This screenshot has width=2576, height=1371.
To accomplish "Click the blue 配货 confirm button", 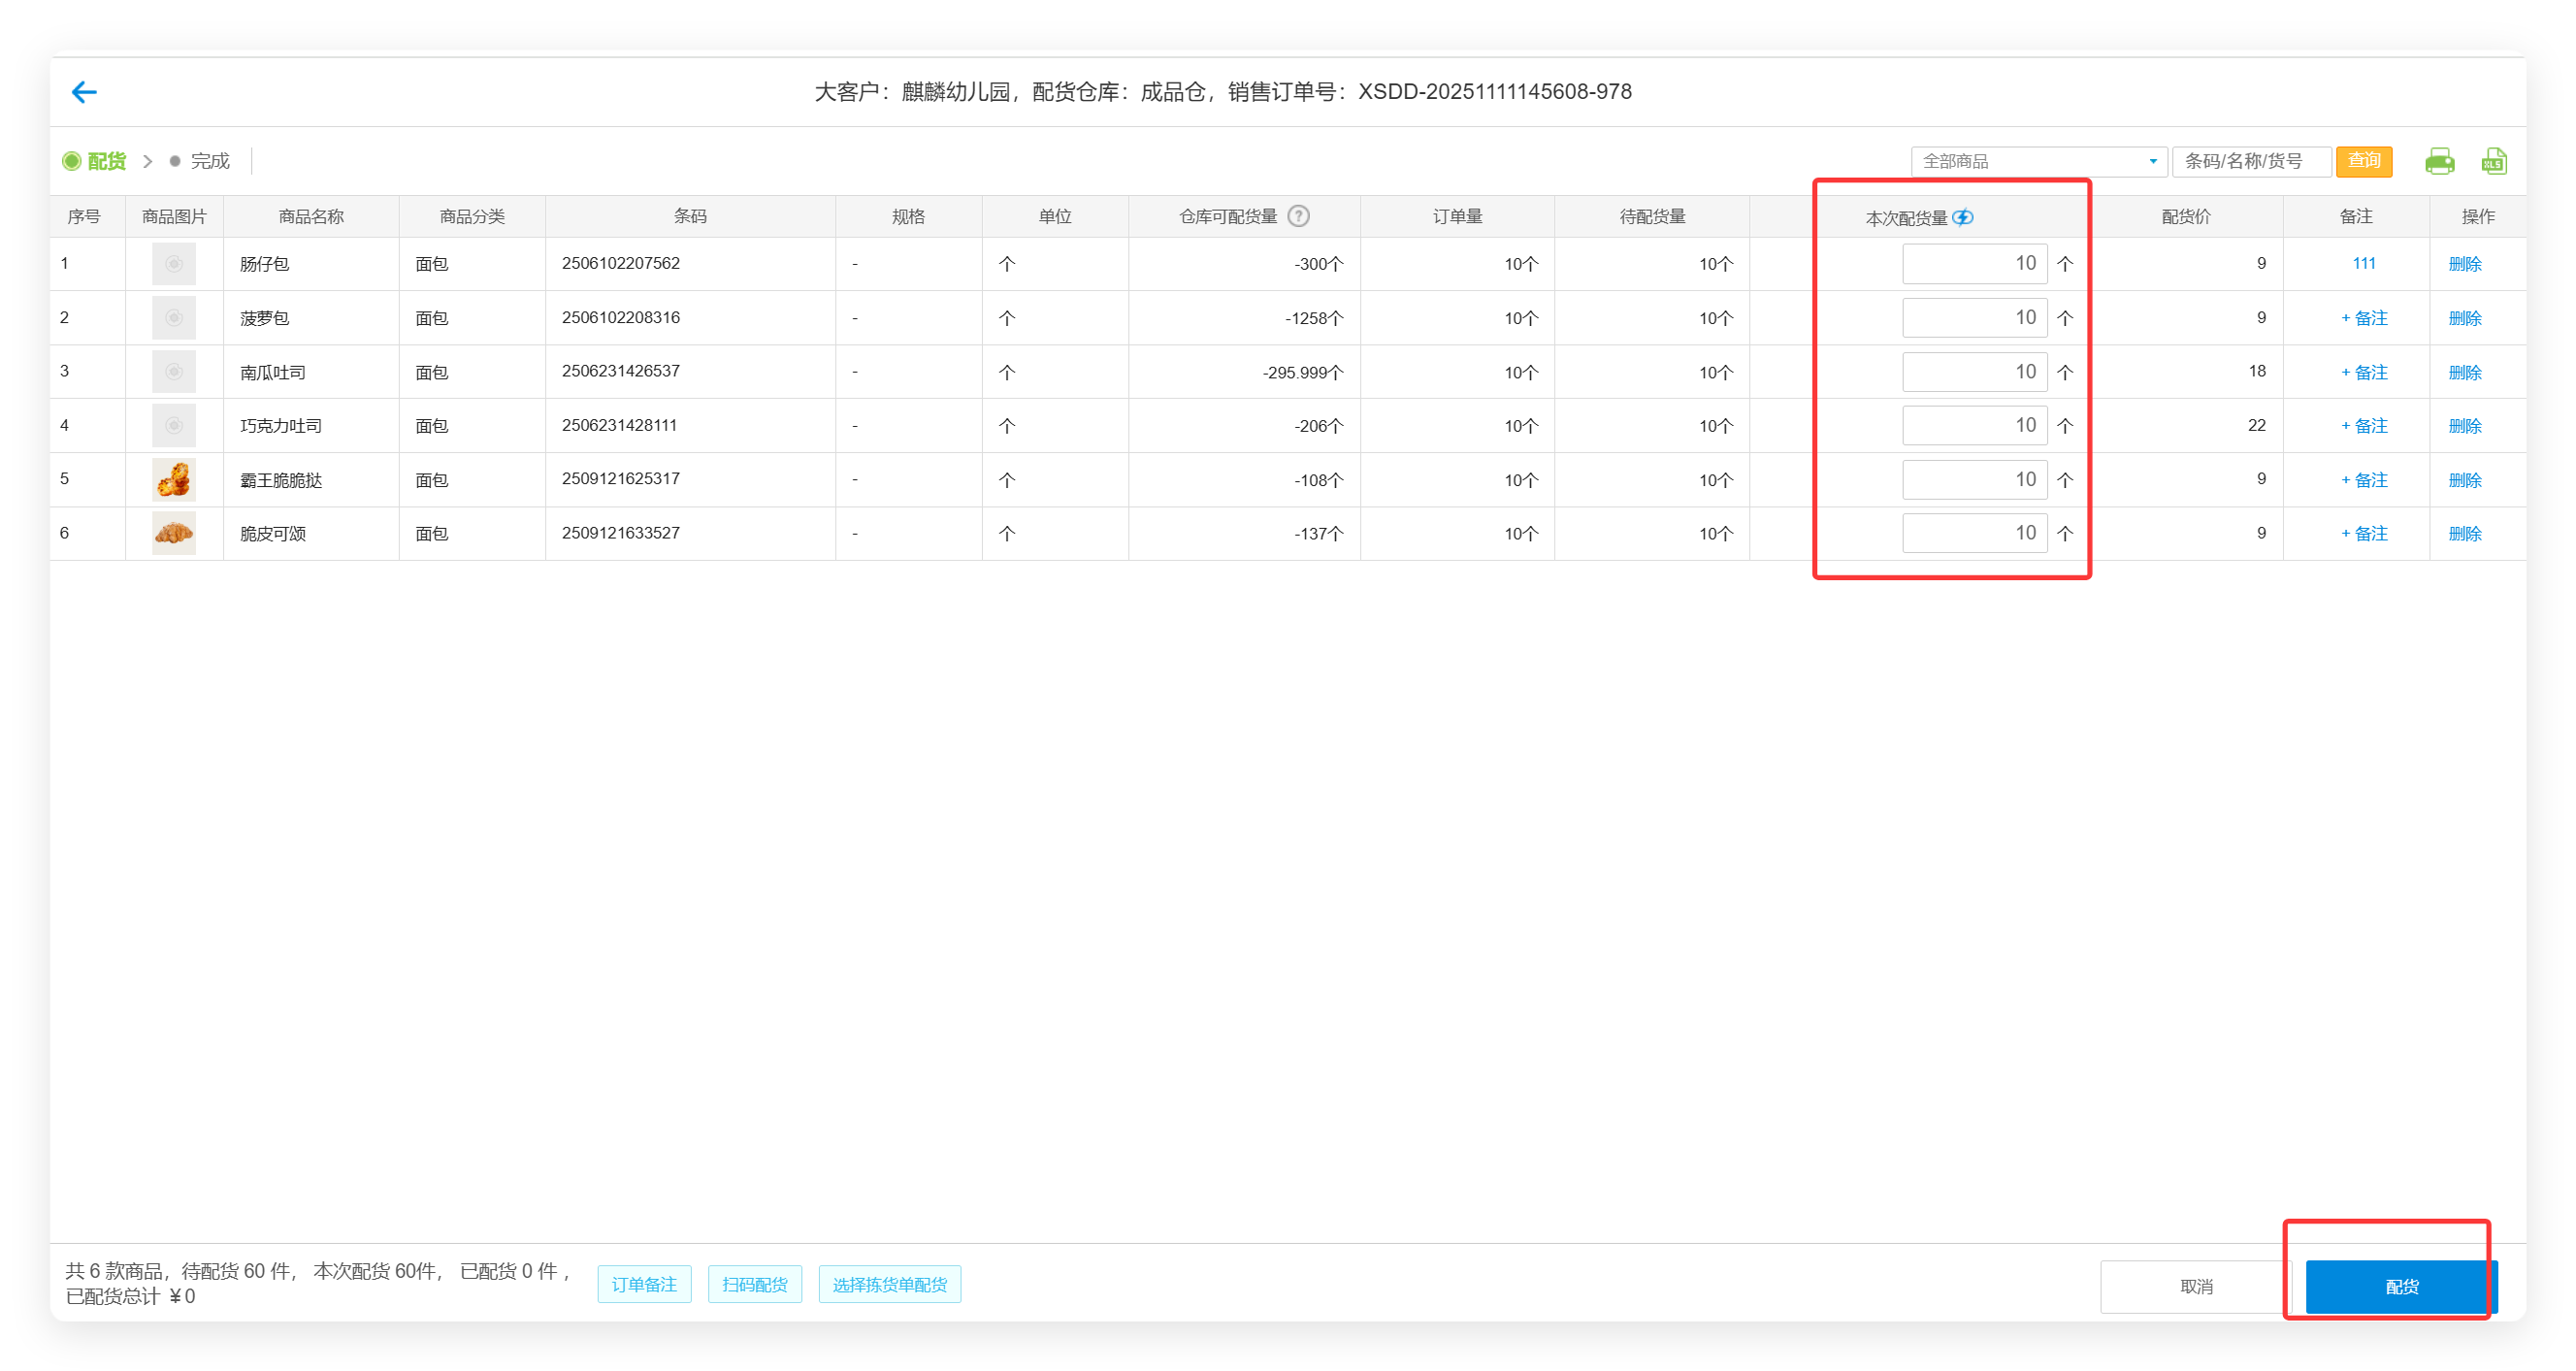I will tap(2400, 1286).
